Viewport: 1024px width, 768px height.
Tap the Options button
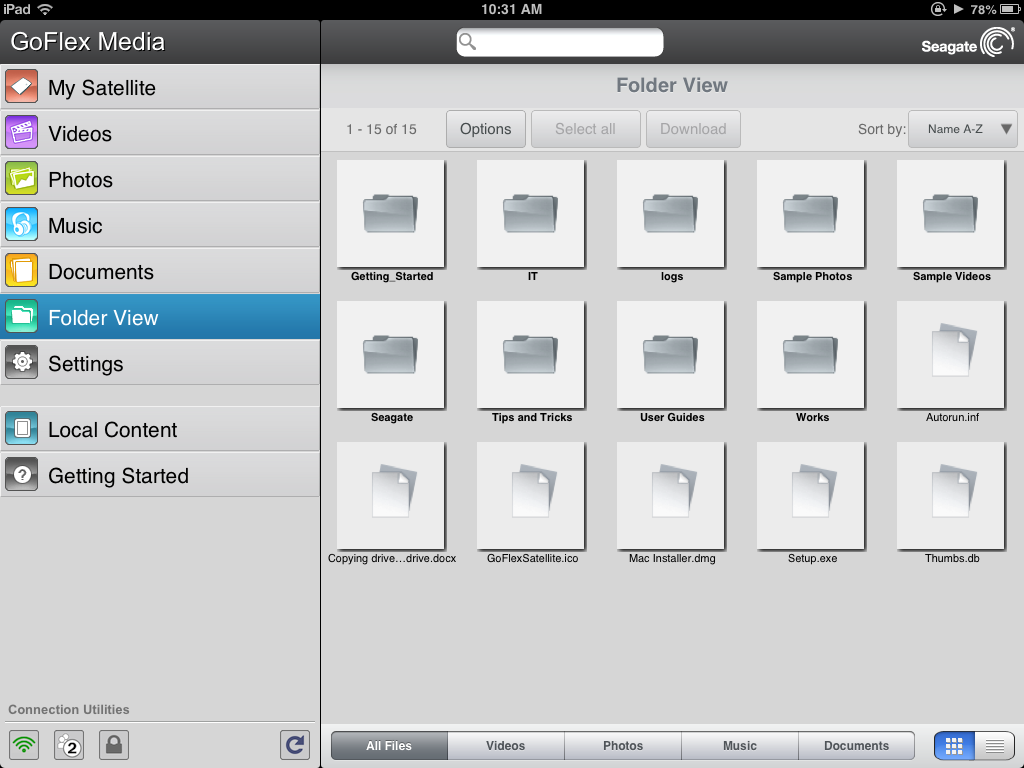coord(486,129)
